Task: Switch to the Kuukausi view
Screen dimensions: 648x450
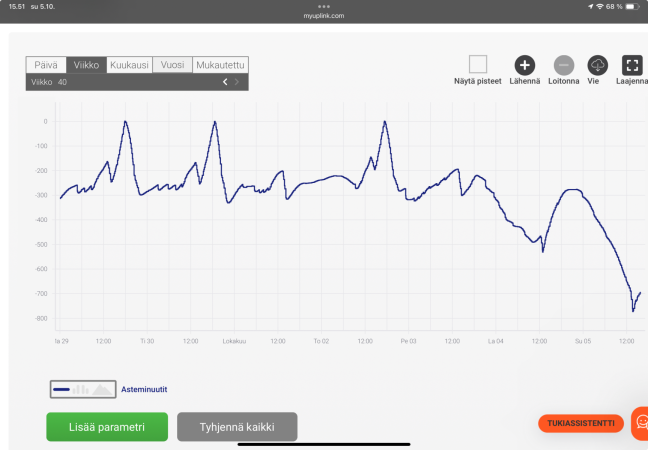Action: [x=129, y=65]
